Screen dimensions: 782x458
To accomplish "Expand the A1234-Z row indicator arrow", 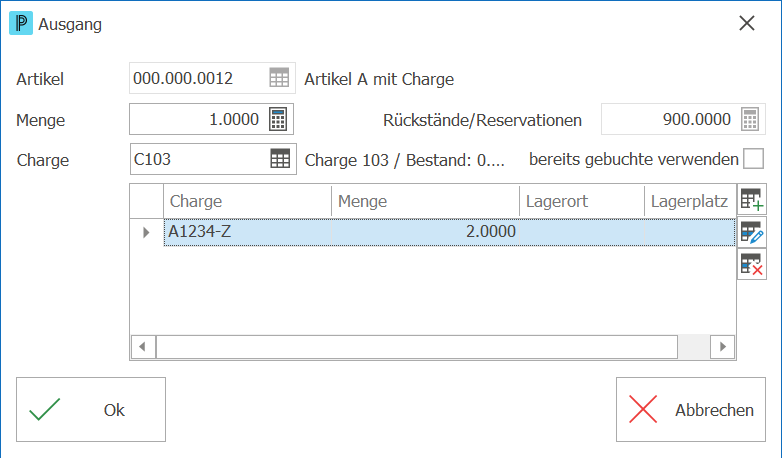I will (146, 232).
